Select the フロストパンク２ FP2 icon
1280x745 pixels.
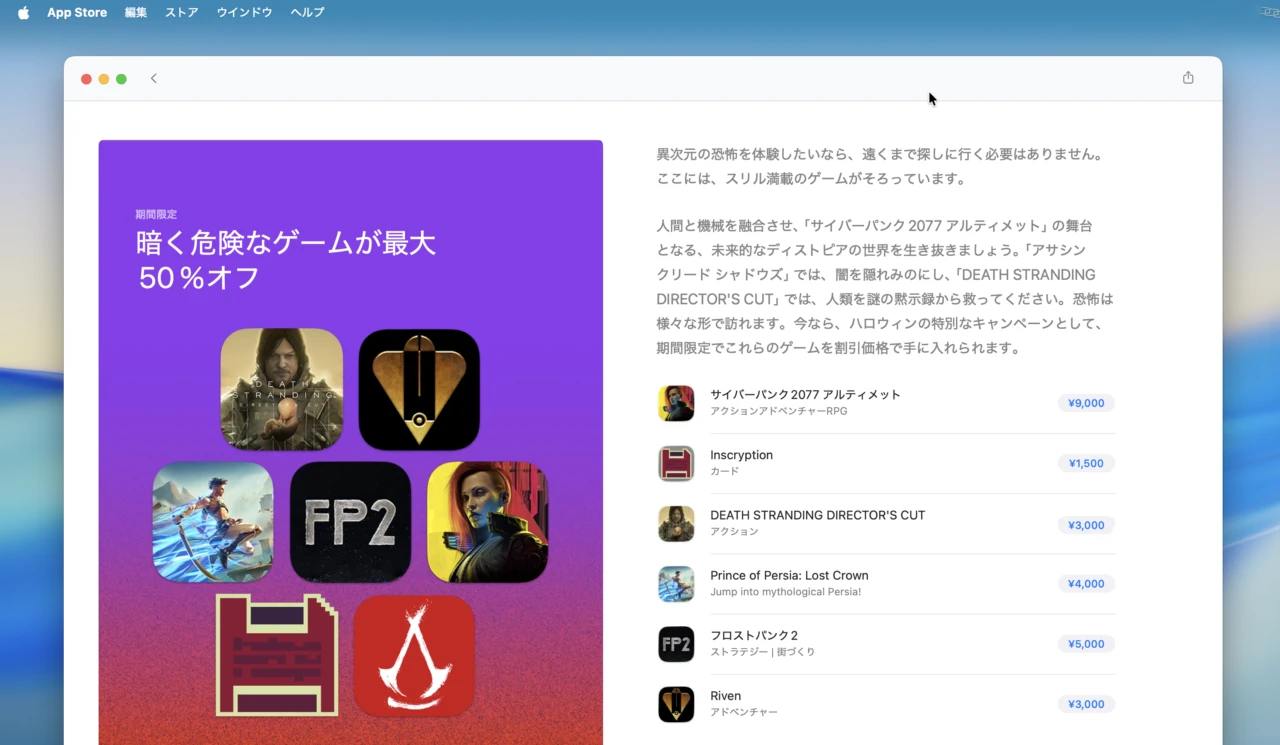[676, 644]
